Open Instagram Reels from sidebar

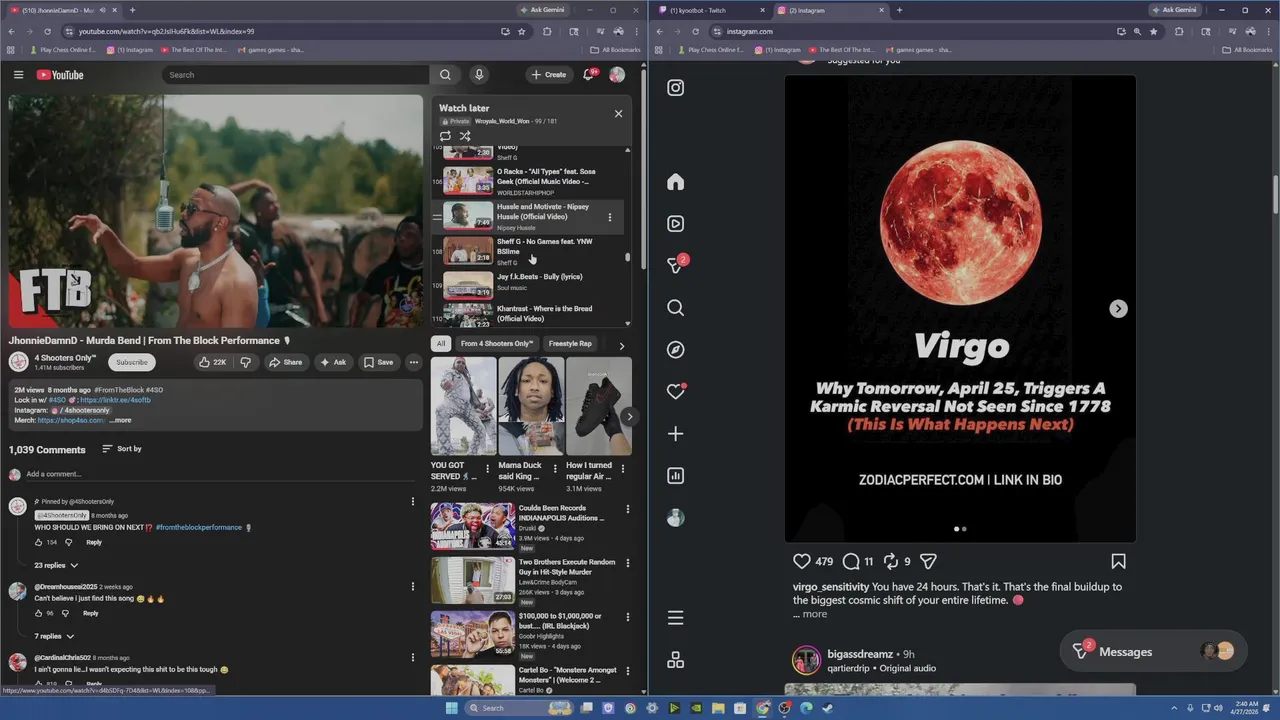pos(676,224)
